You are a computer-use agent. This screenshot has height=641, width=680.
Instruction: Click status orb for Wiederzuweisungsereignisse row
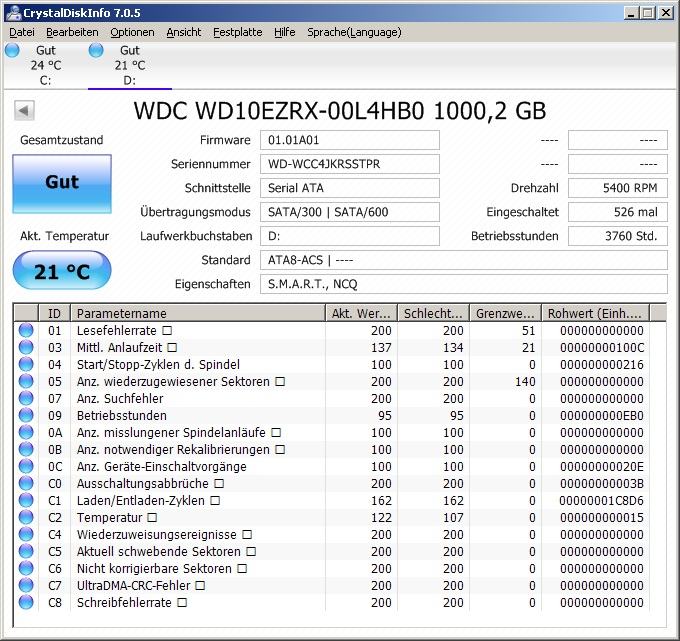[x=26, y=534]
